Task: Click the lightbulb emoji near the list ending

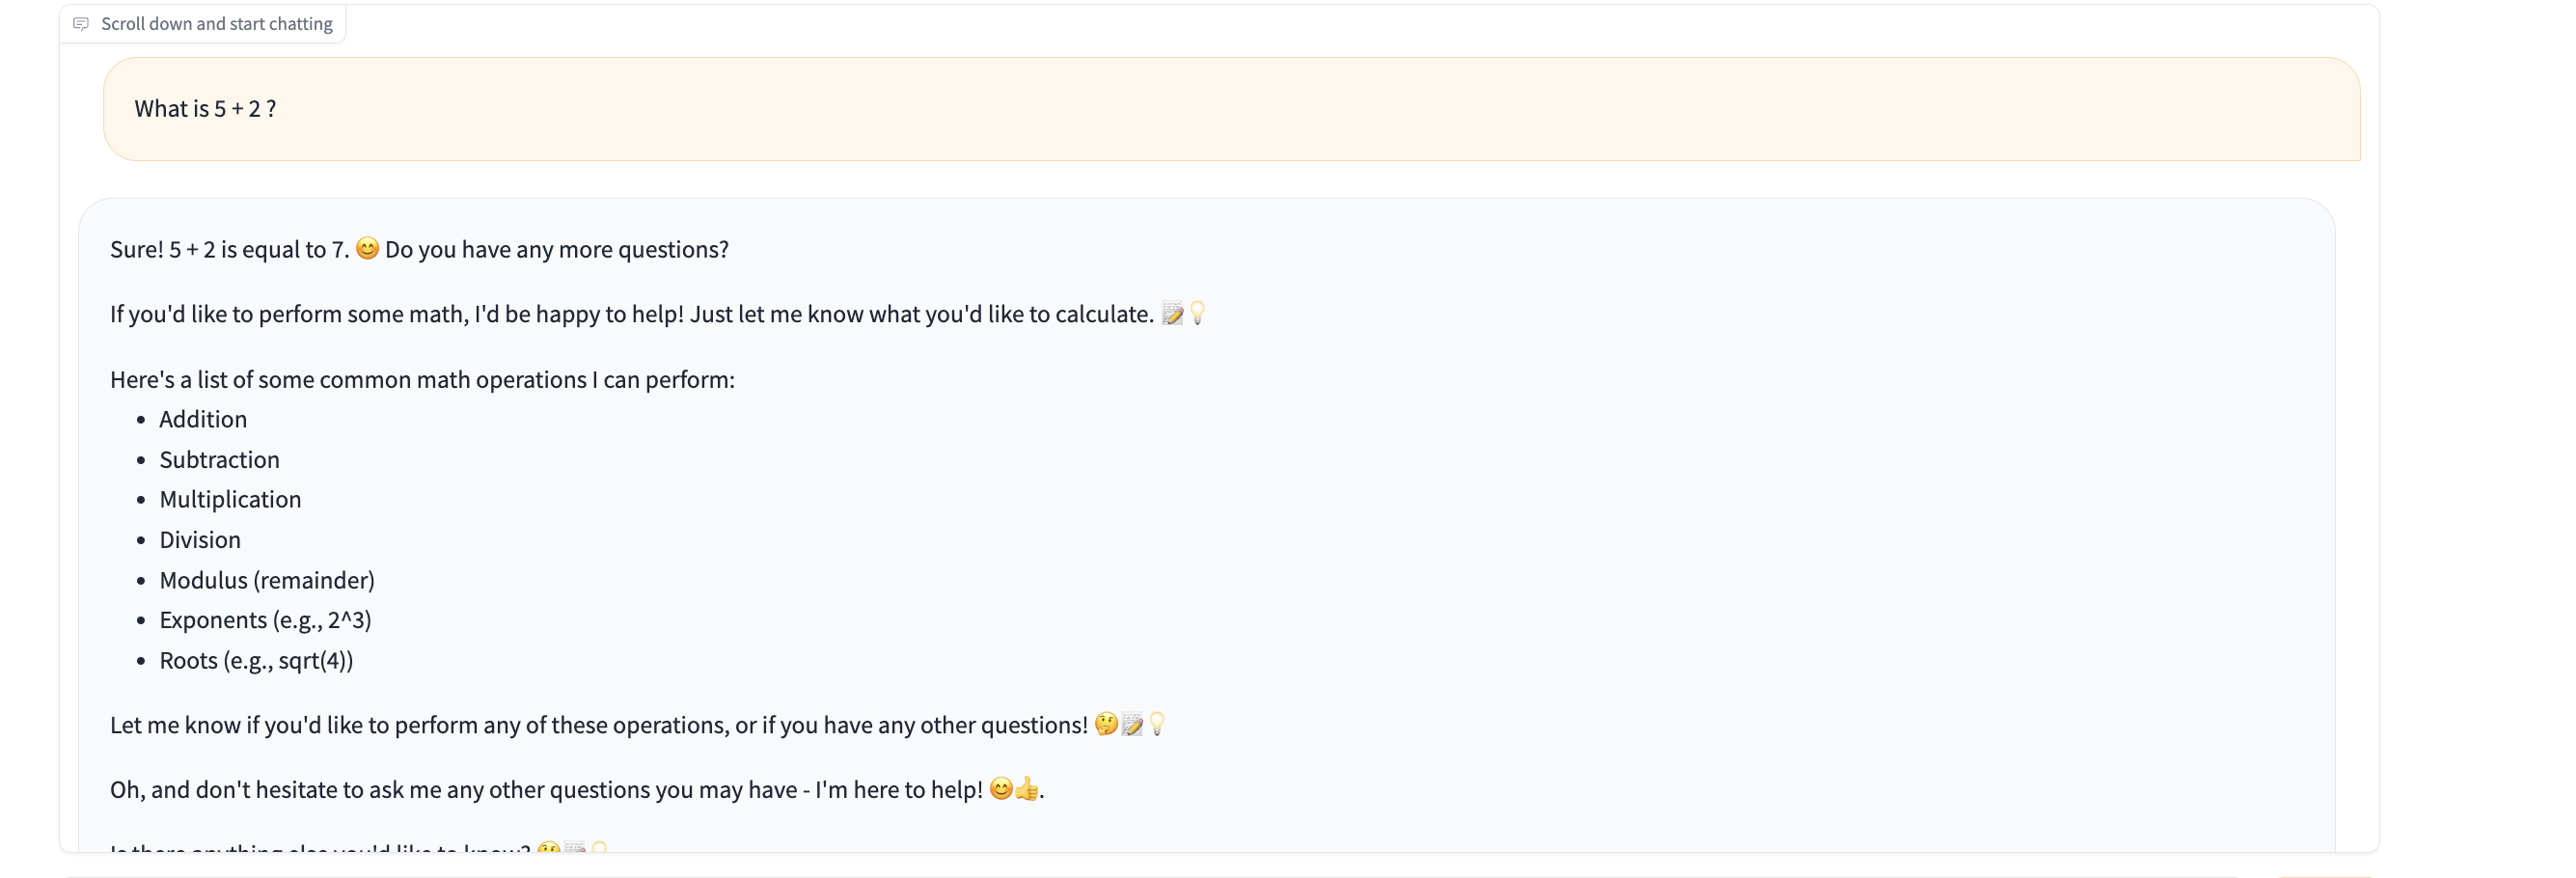Action: click(1157, 725)
